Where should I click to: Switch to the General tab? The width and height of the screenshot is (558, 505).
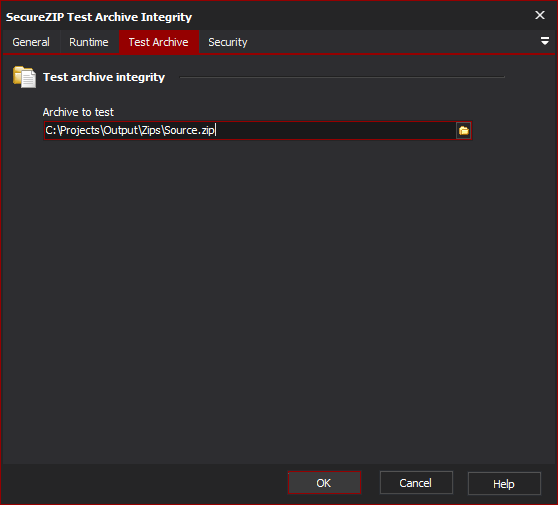(x=31, y=42)
